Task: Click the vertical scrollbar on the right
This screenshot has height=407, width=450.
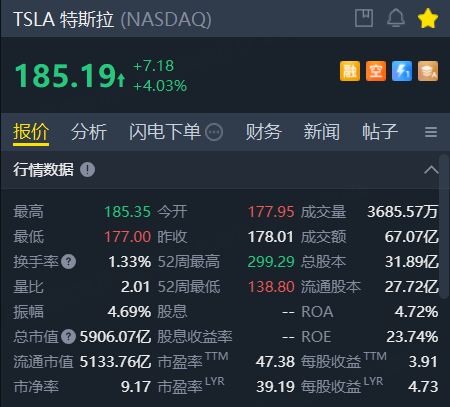Action: [x=444, y=227]
